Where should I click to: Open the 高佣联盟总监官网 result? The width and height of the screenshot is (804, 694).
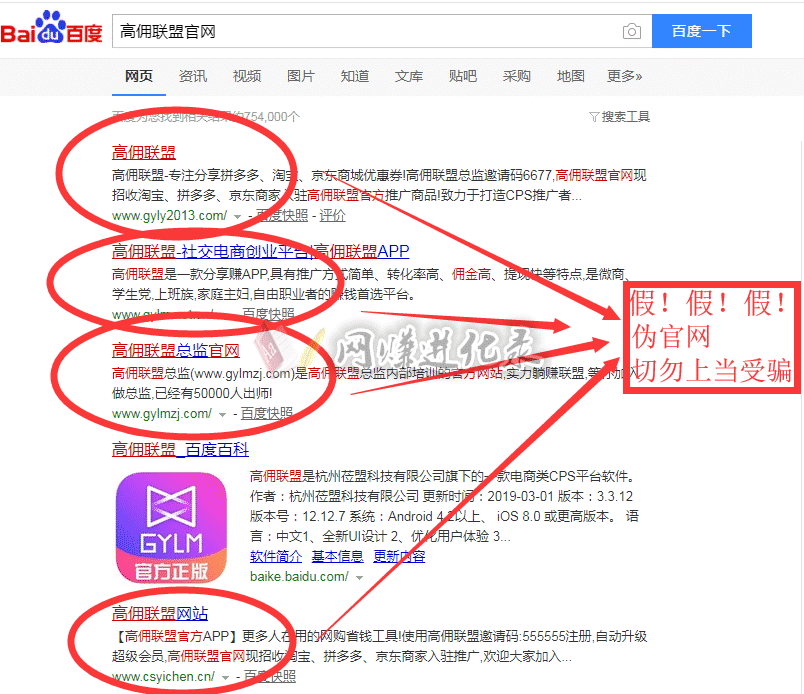coord(176,351)
